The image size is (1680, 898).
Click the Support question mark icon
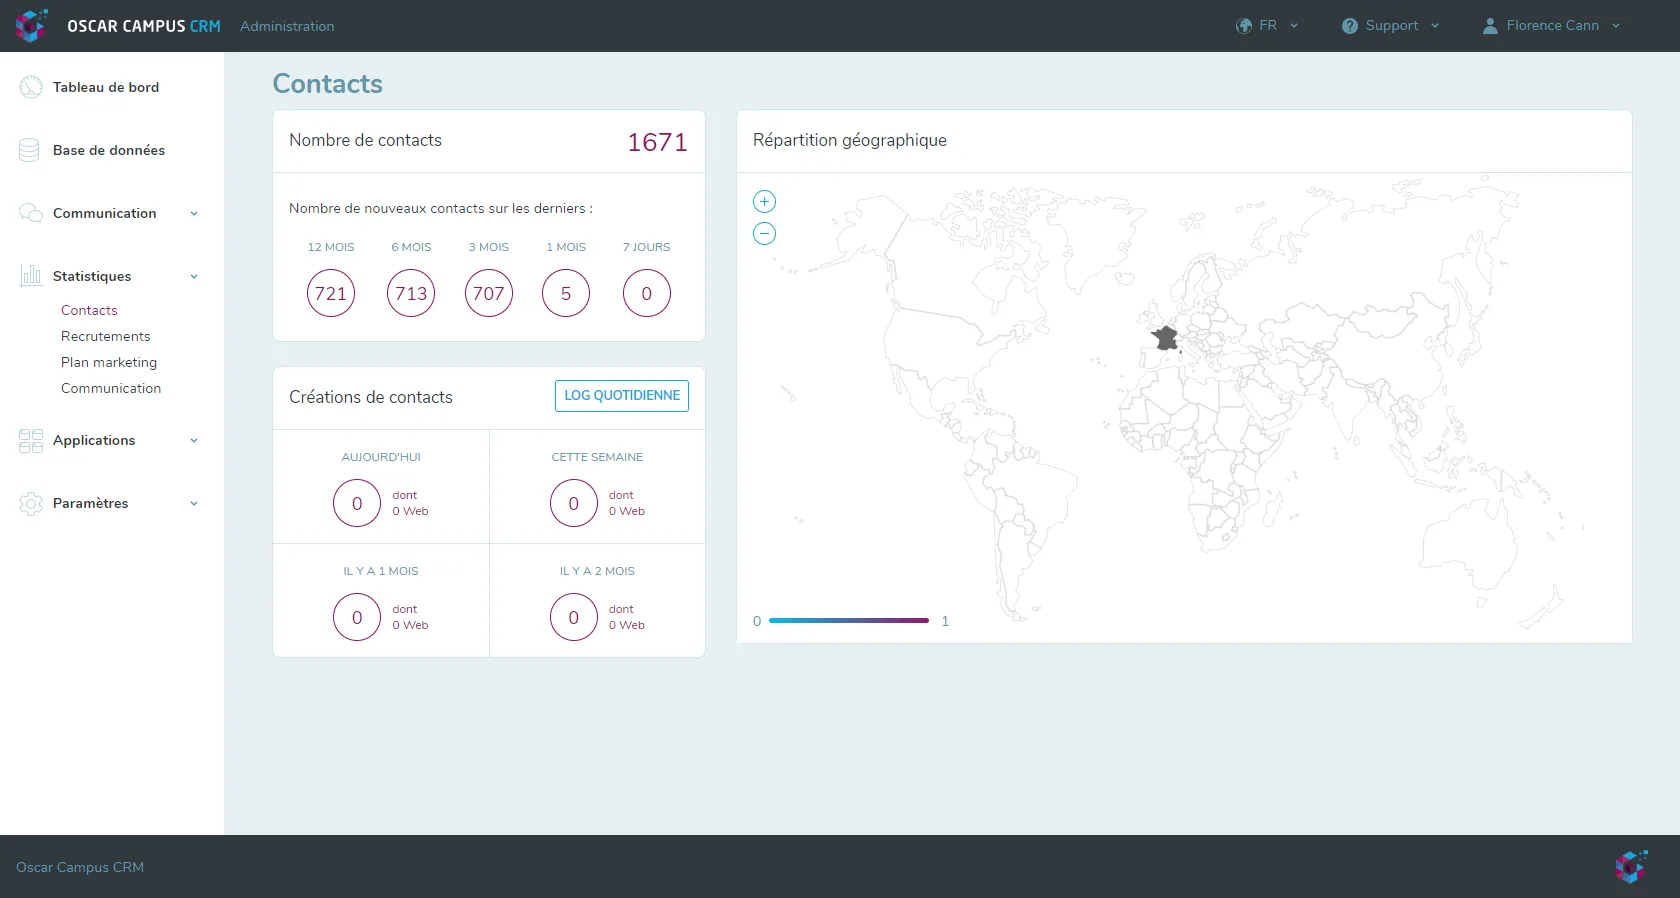[x=1350, y=26]
